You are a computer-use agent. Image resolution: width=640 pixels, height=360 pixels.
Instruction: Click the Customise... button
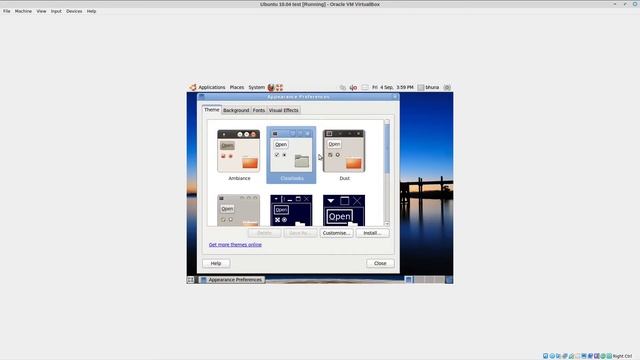tap(336, 233)
